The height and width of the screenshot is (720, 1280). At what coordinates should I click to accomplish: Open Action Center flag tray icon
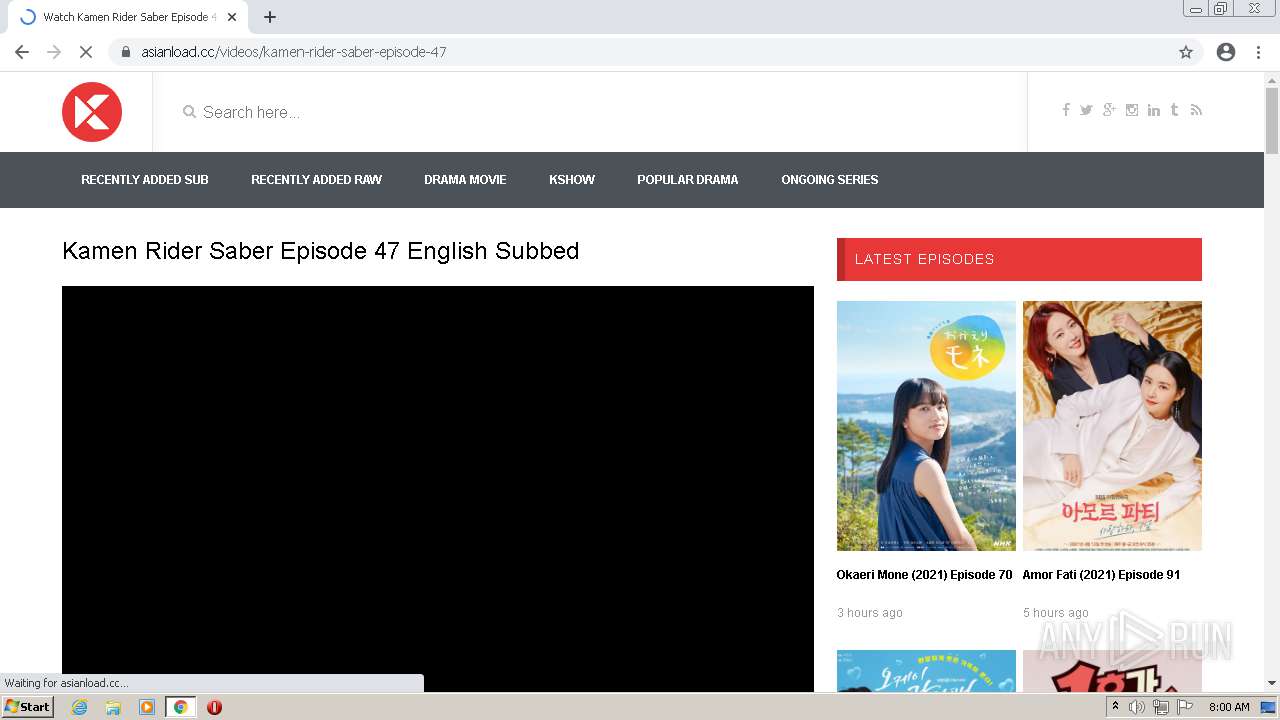pyautogui.click(x=1185, y=707)
